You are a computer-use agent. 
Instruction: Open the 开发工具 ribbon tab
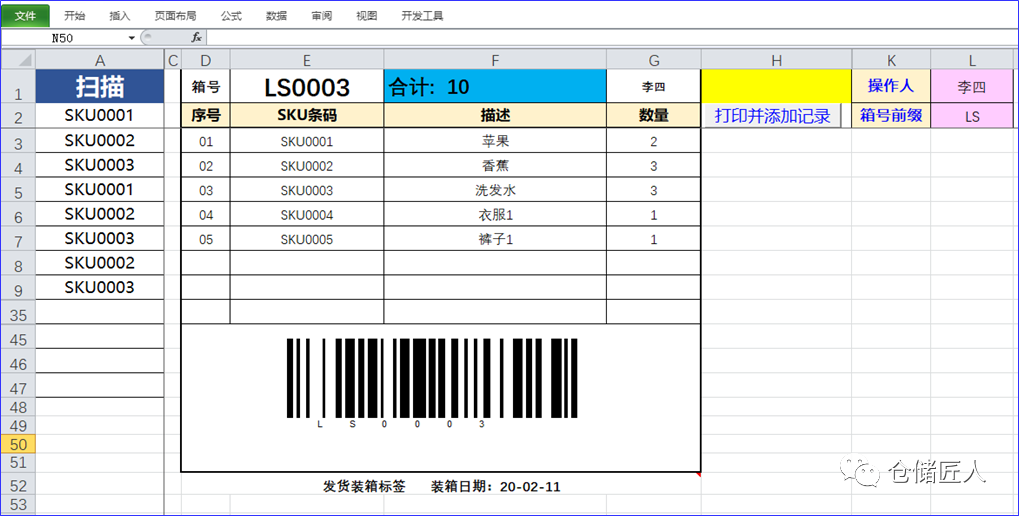coord(422,16)
